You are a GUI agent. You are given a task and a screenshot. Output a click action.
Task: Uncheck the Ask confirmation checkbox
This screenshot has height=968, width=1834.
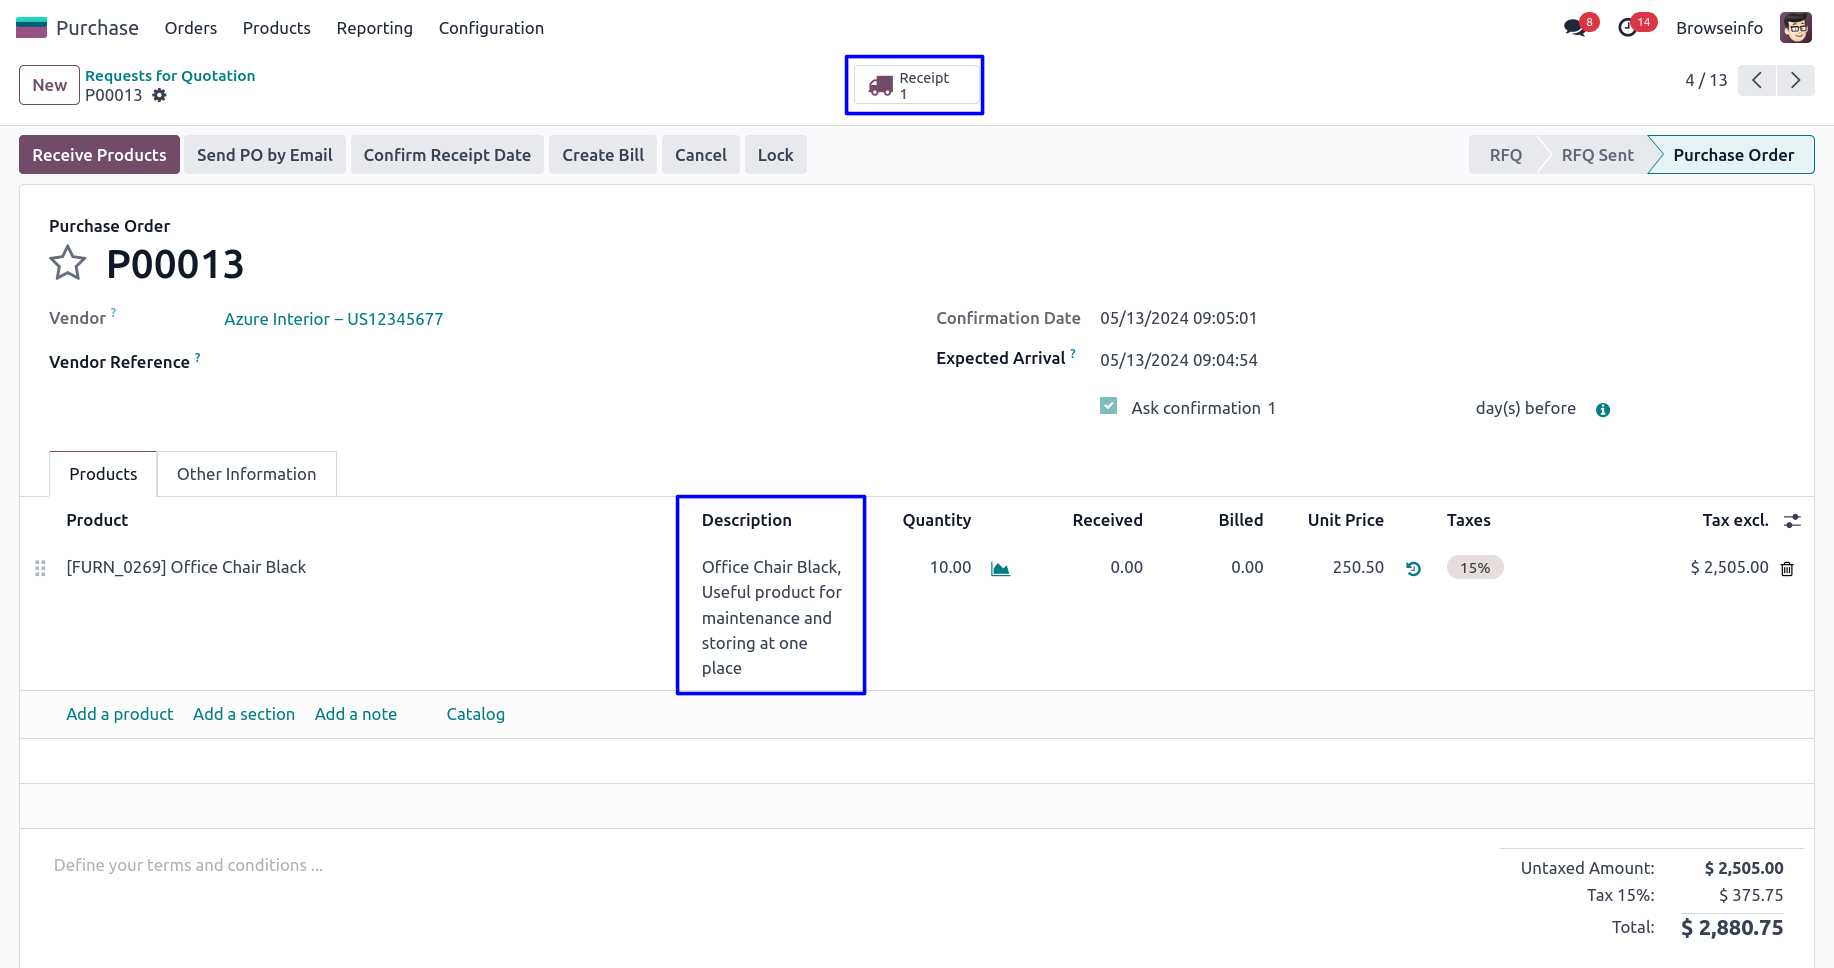pyautogui.click(x=1108, y=406)
